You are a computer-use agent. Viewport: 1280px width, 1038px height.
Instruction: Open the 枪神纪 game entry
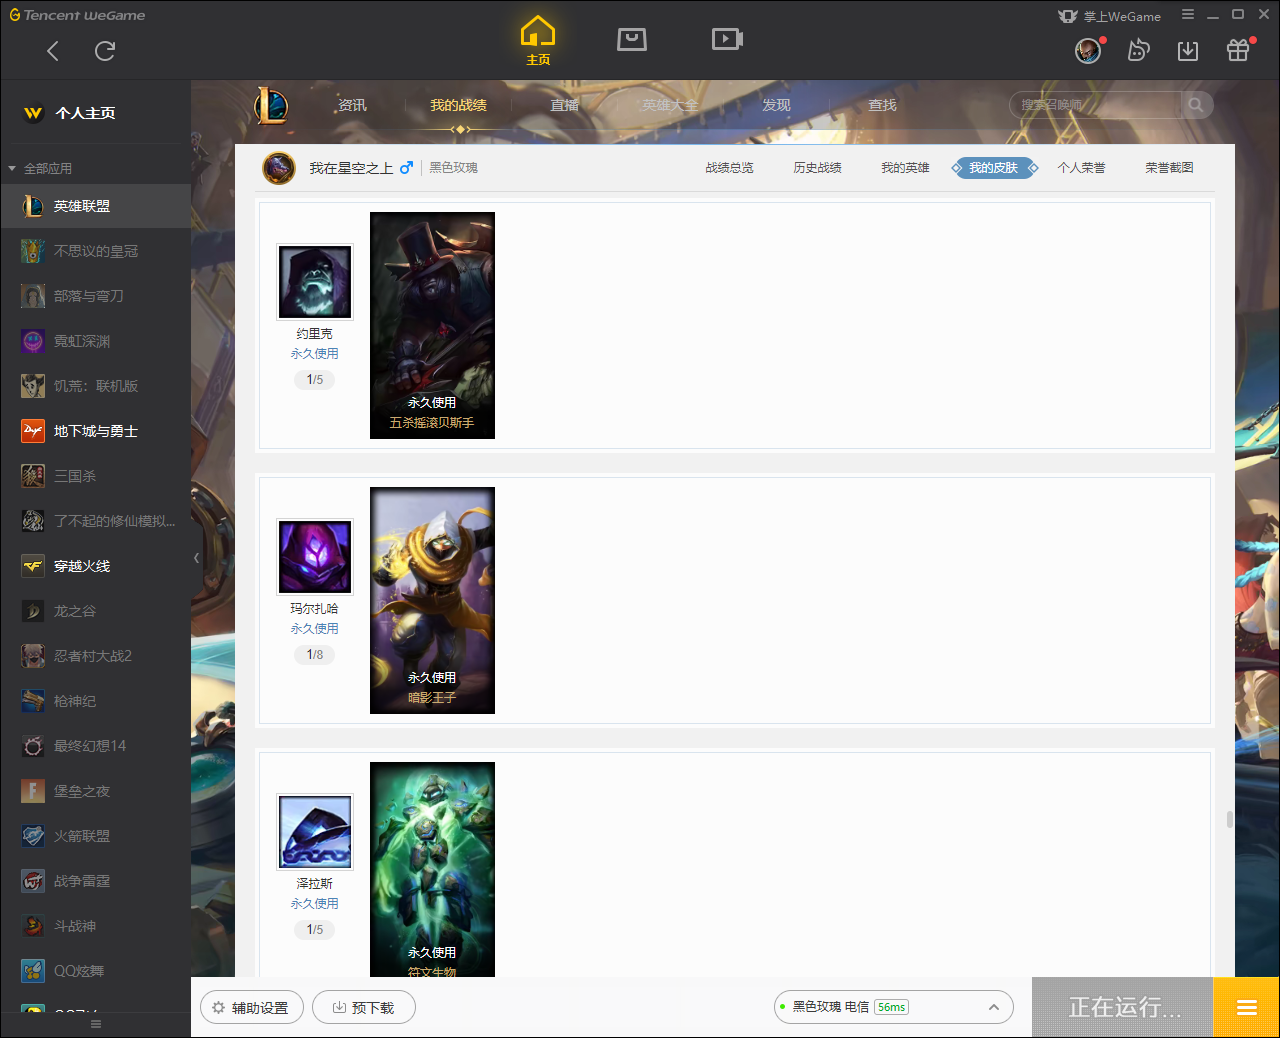96,701
